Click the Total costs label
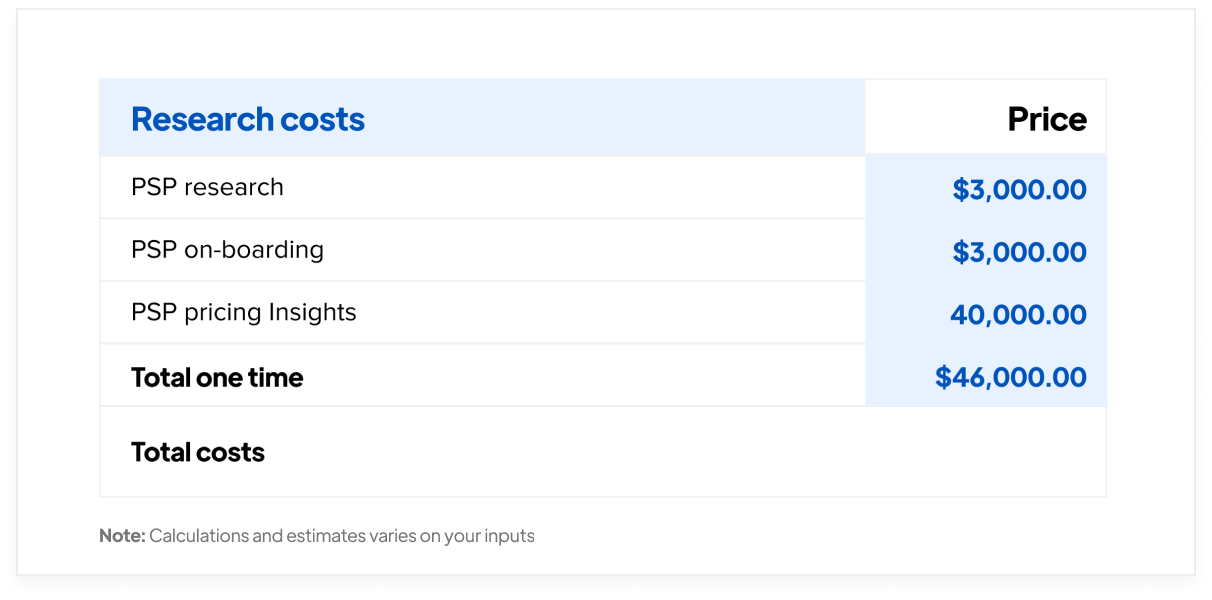Viewport: 1212px width, 600px height. pyautogui.click(x=198, y=452)
